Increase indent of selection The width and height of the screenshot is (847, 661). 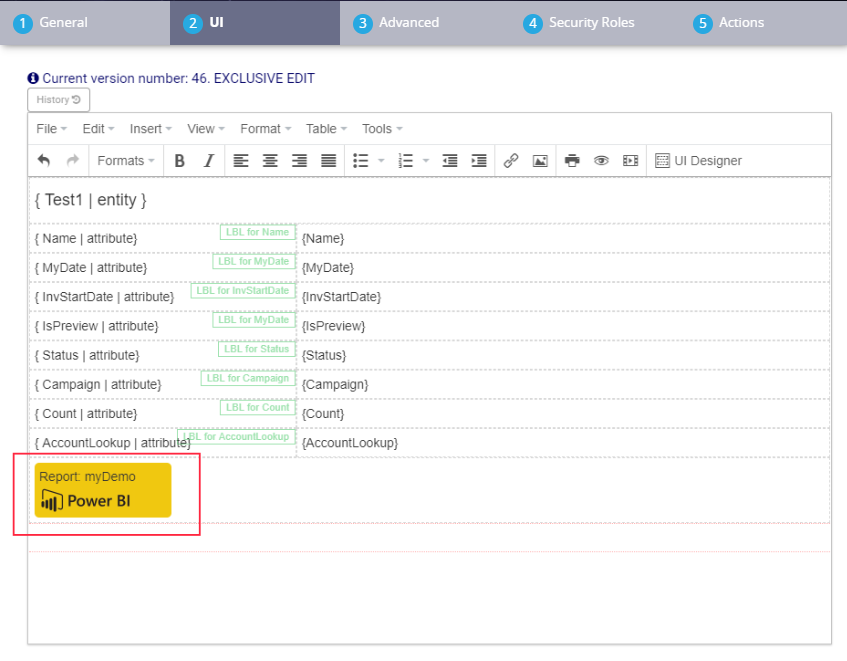click(479, 161)
